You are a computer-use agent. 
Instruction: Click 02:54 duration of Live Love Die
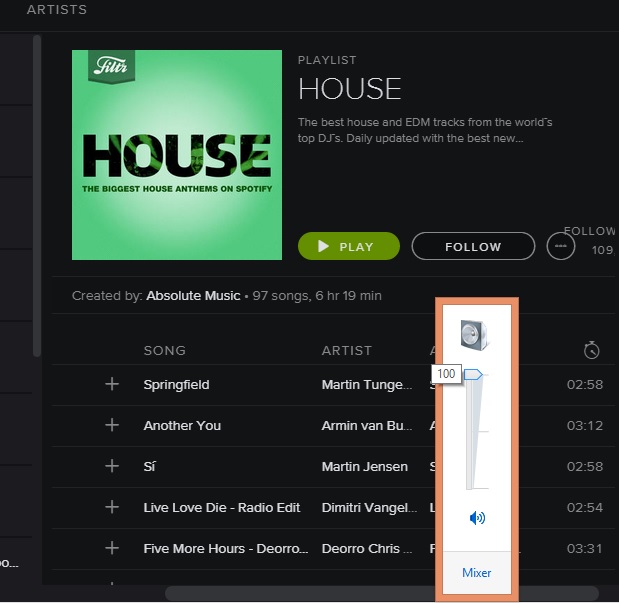point(585,508)
